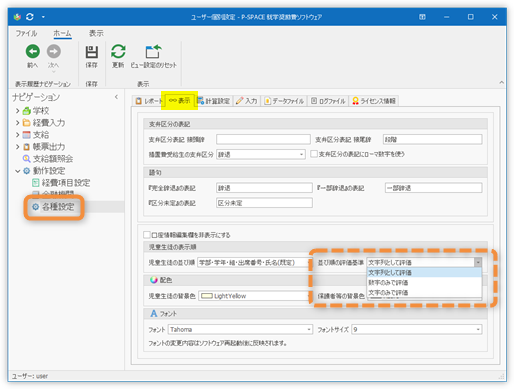Click the 支弁区分表記 接頭辞 input field
The height and width of the screenshot is (389, 514).
263,139
